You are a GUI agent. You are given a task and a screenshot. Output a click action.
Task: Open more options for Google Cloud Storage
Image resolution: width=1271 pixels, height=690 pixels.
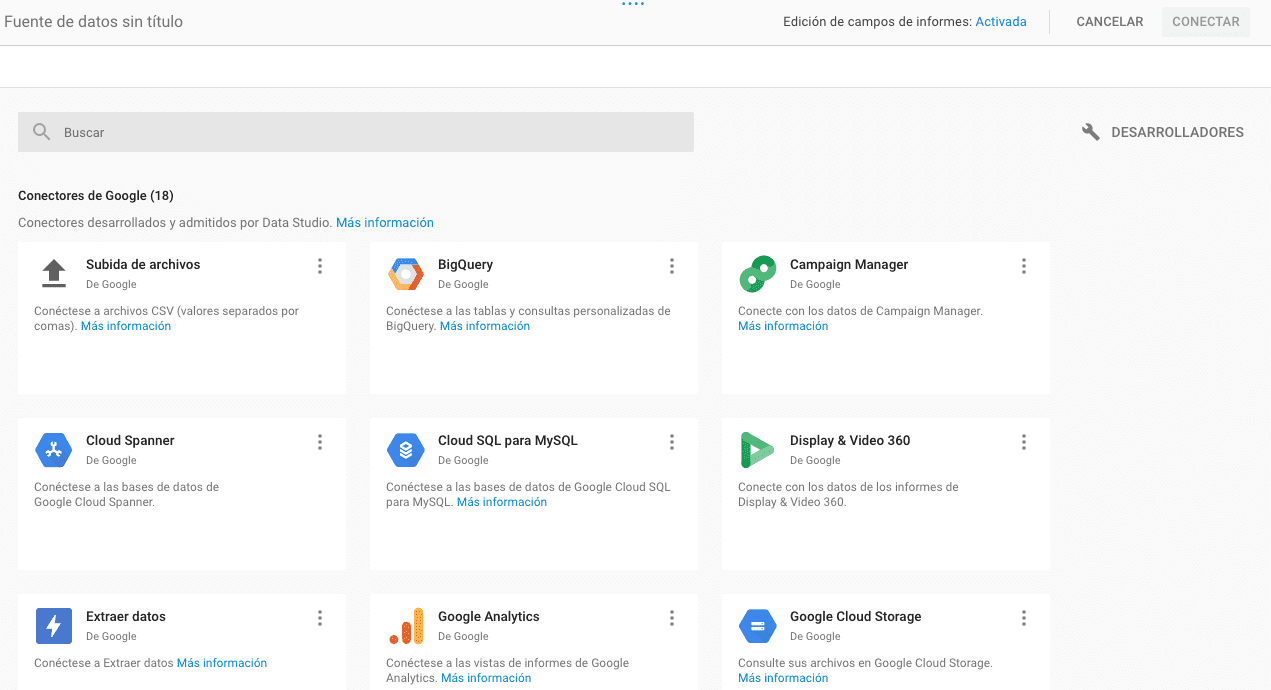click(1024, 618)
